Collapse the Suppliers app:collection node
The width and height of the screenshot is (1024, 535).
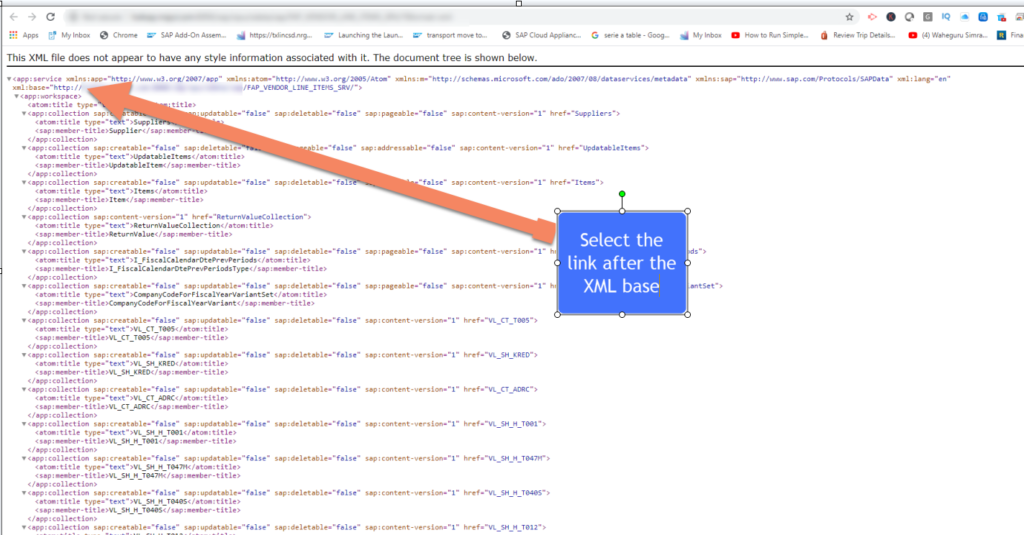25,113
